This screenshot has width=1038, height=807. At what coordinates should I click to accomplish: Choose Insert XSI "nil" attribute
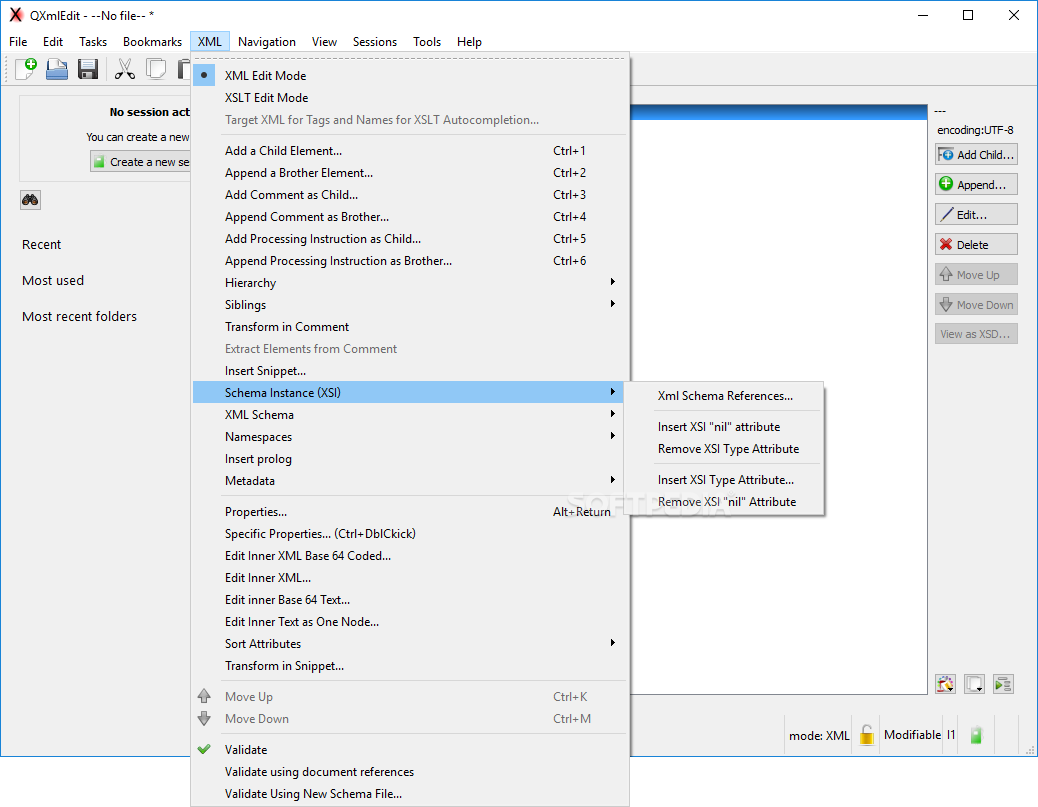pyautogui.click(x=724, y=427)
